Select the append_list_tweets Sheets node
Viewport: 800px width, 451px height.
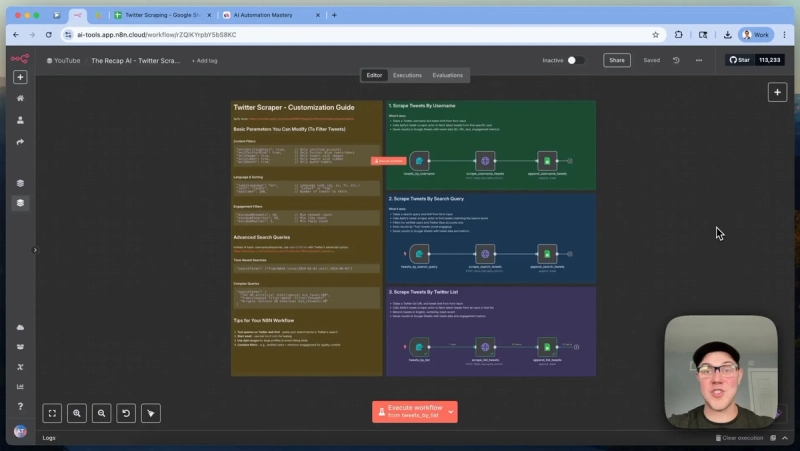(x=547, y=347)
